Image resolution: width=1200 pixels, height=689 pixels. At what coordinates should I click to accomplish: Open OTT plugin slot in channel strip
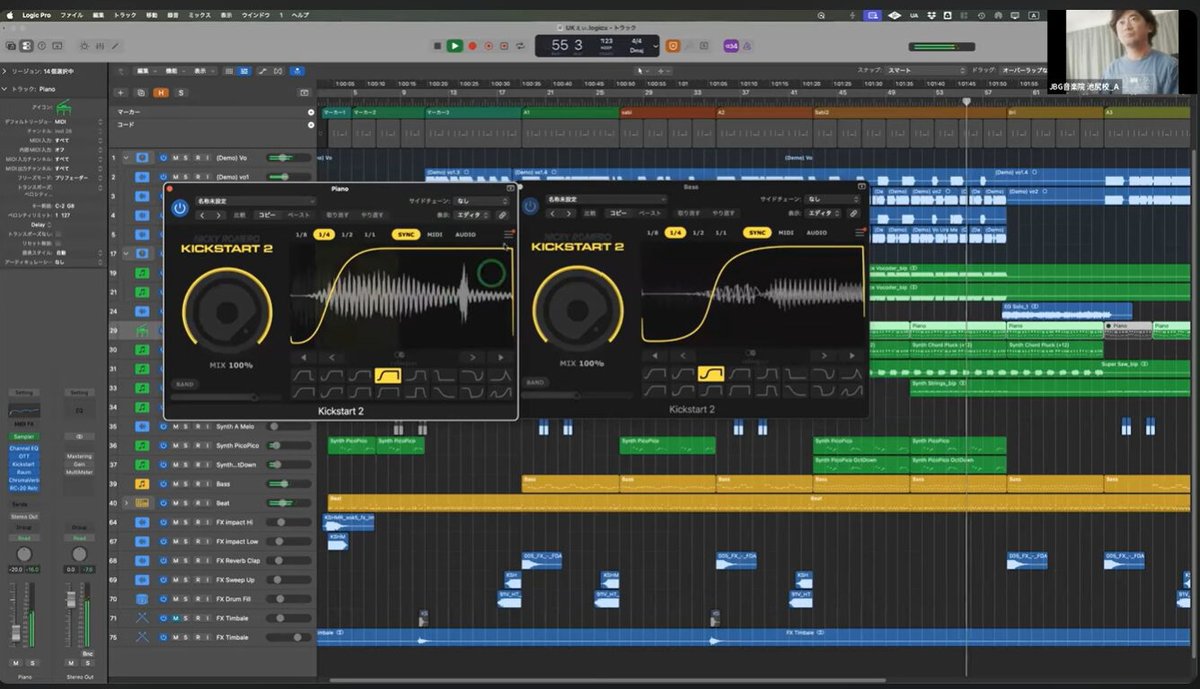point(23,456)
